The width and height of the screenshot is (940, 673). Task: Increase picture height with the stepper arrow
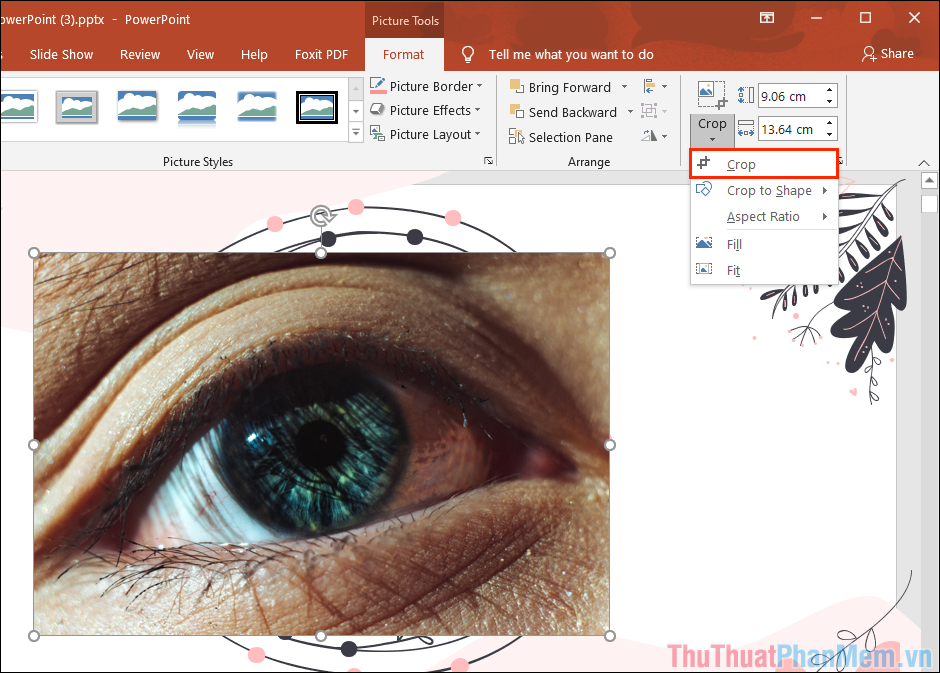(829, 89)
